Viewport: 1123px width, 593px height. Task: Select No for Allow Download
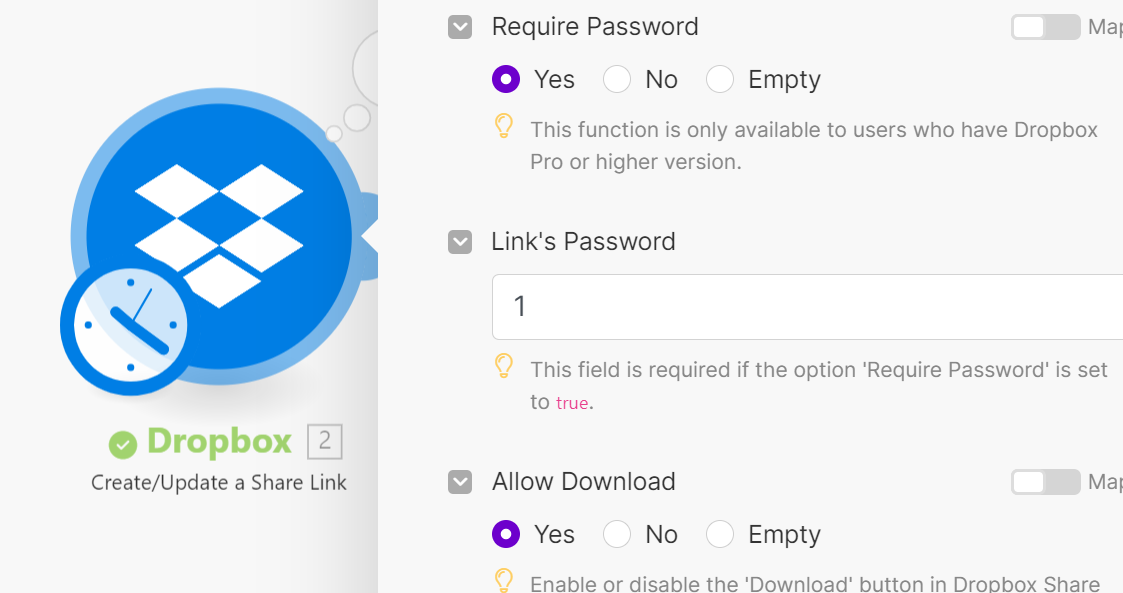coord(617,534)
